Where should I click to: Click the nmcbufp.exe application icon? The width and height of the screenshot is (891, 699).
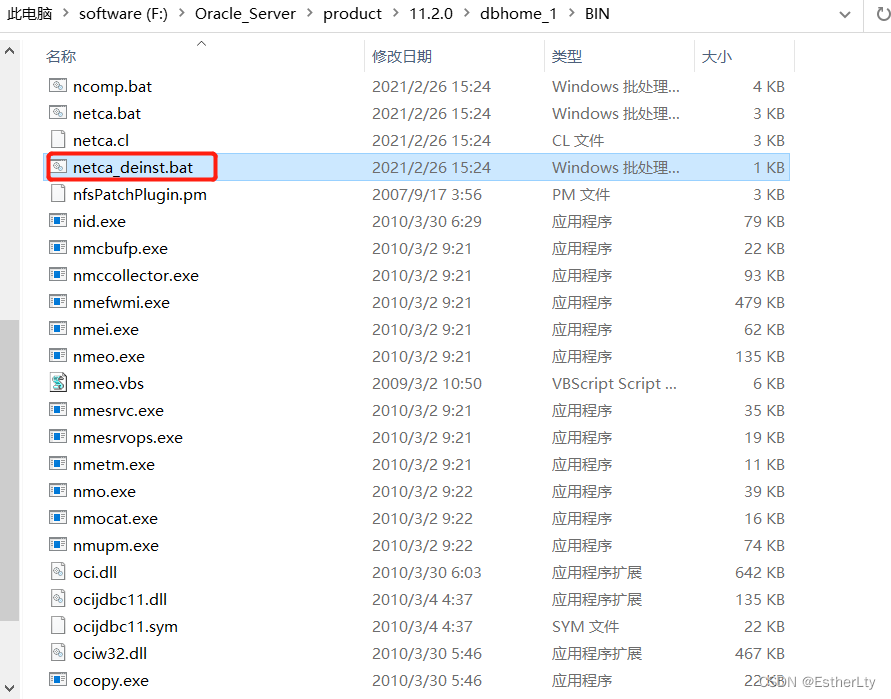(57, 248)
